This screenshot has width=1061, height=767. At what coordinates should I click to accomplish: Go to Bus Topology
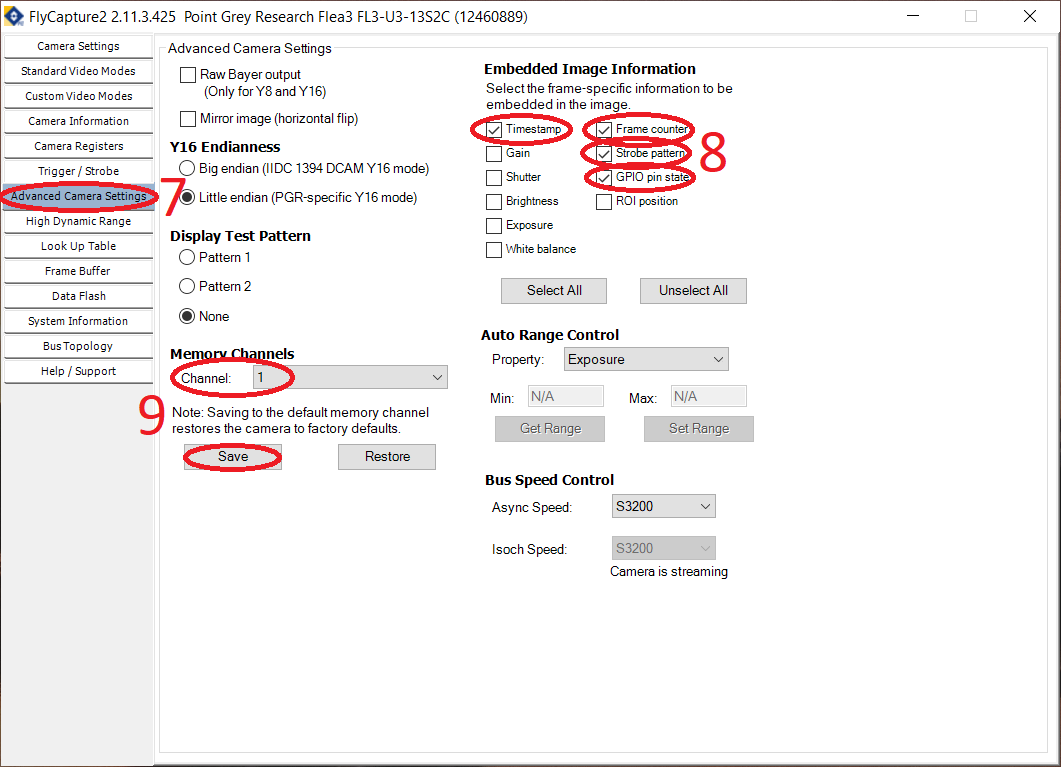click(78, 345)
